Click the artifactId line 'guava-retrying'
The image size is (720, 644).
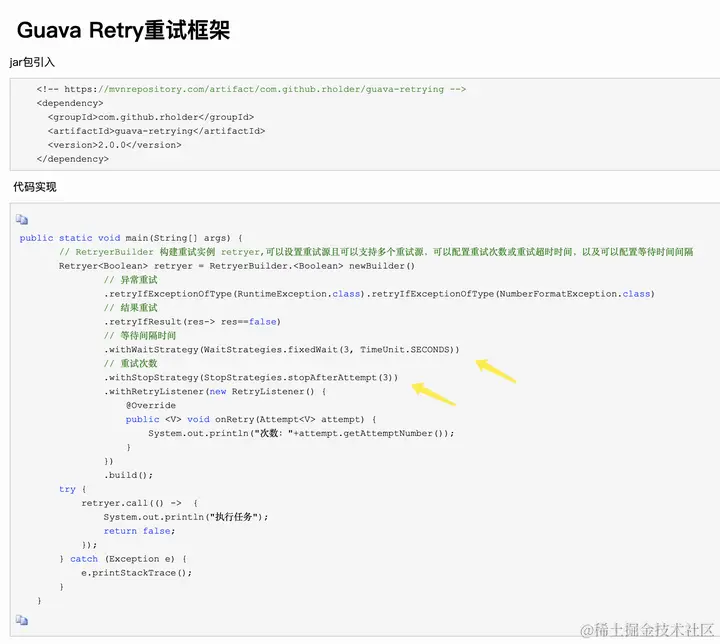click(x=156, y=131)
